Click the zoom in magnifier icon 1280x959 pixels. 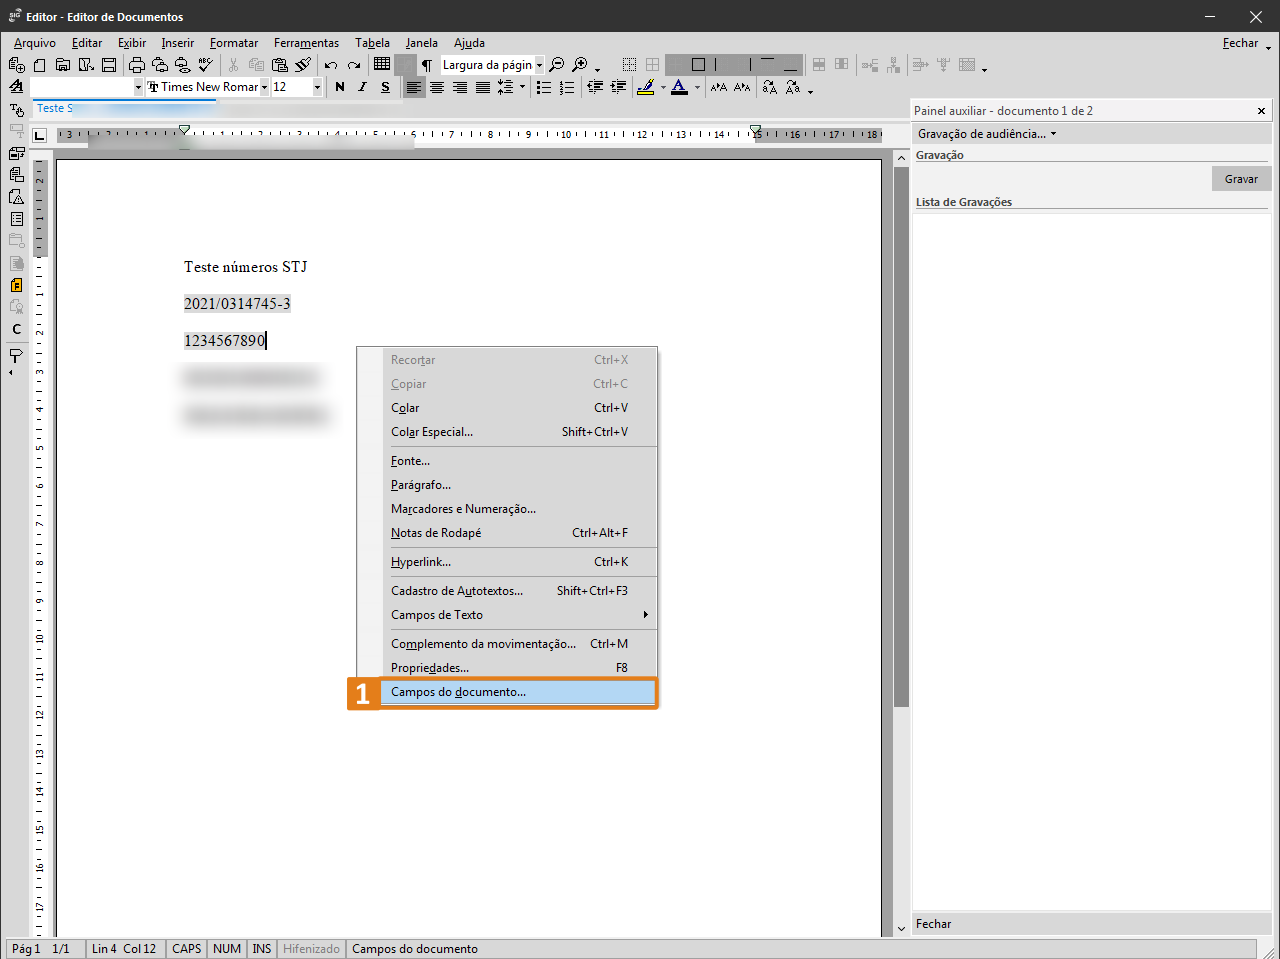(579, 65)
